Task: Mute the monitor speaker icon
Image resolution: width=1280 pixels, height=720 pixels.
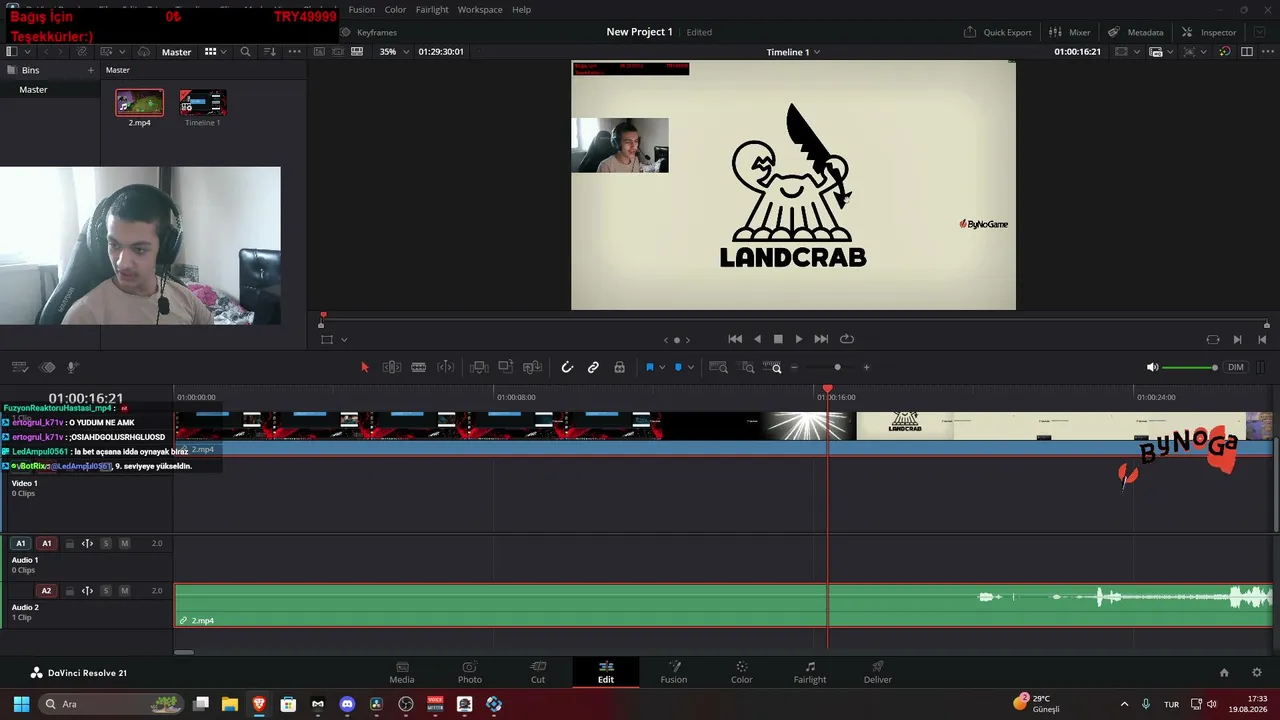Action: [1152, 367]
